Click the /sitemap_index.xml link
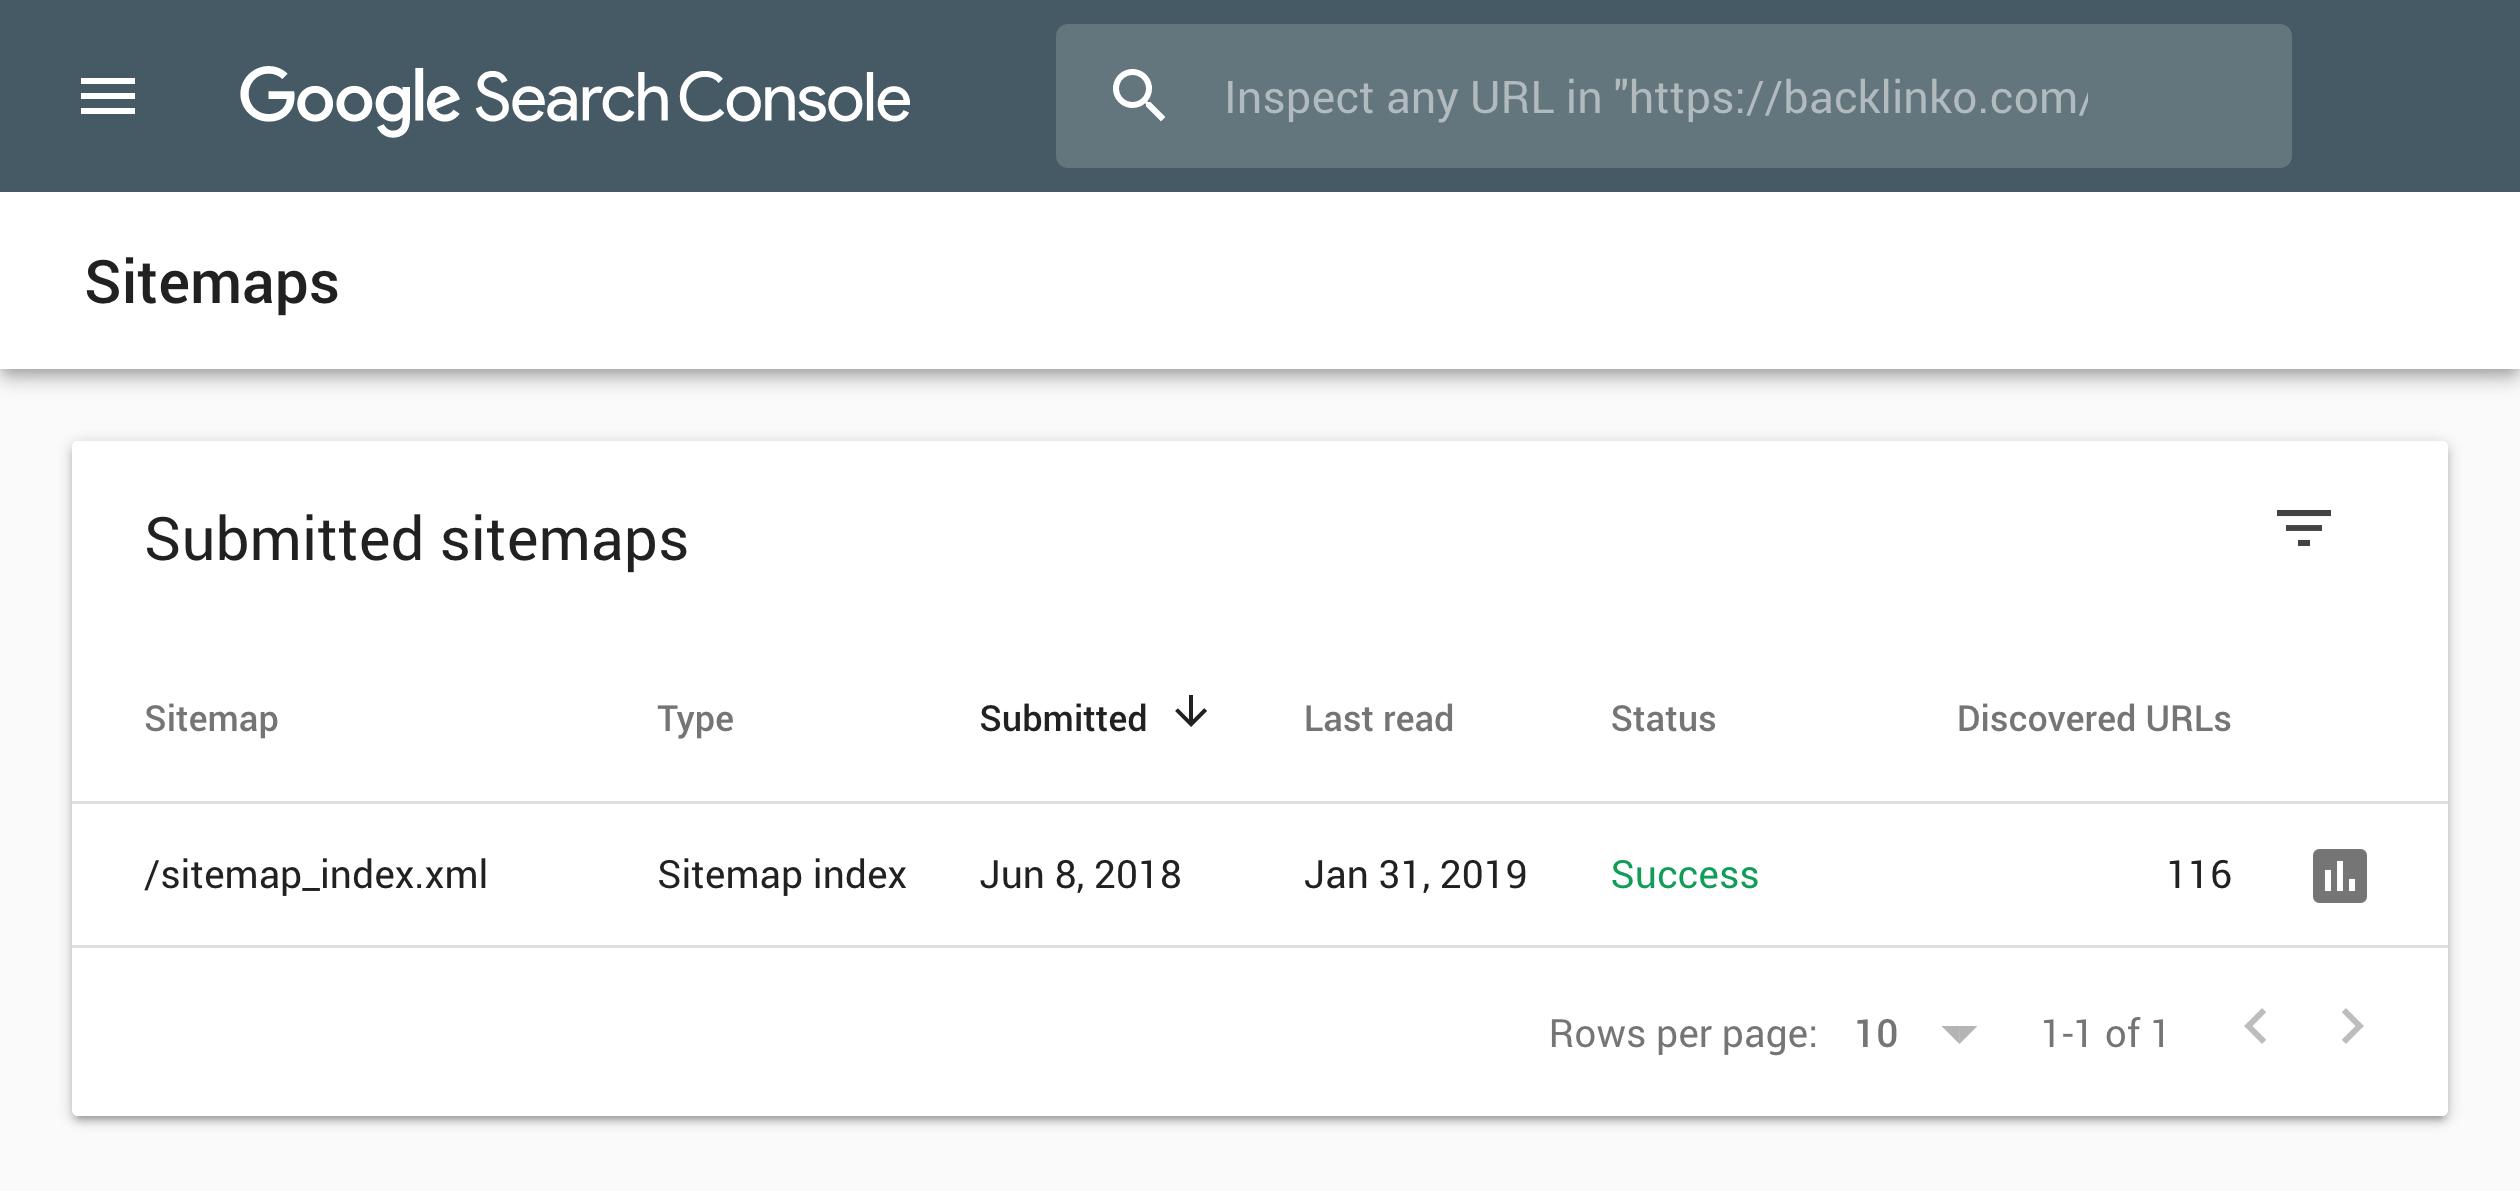The height and width of the screenshot is (1191, 2520). [x=317, y=873]
